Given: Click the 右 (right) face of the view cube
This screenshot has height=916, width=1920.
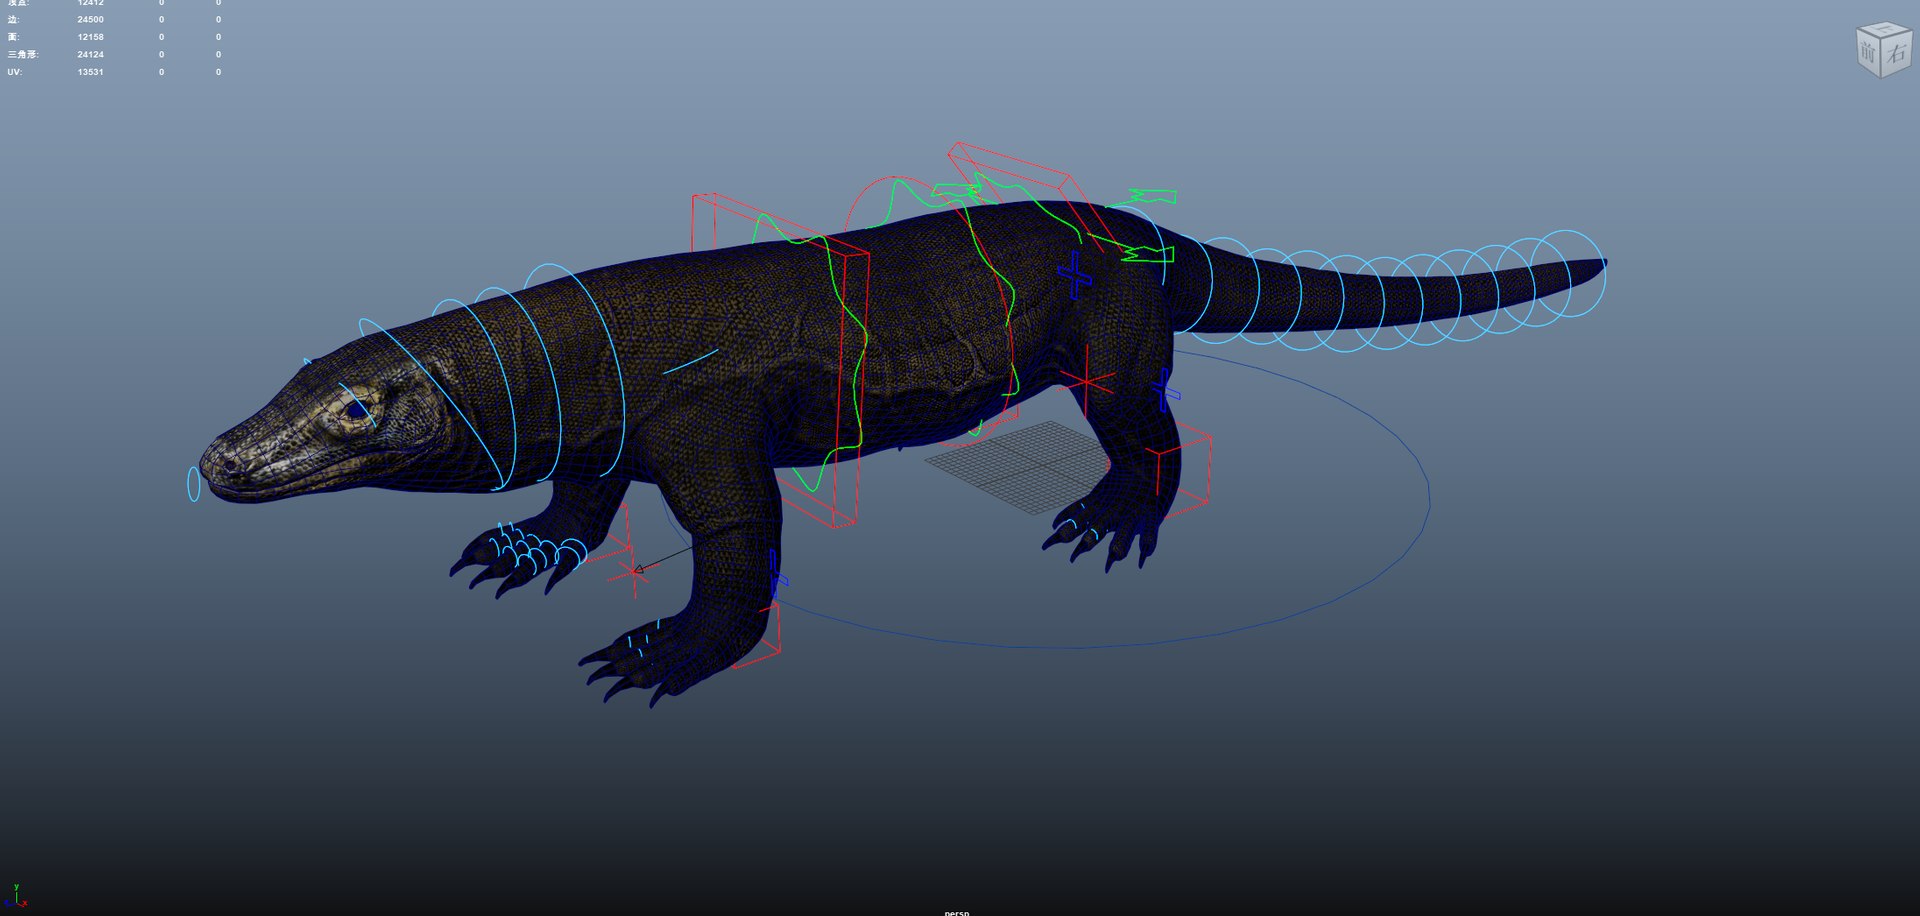Looking at the screenshot, I should click(1896, 54).
